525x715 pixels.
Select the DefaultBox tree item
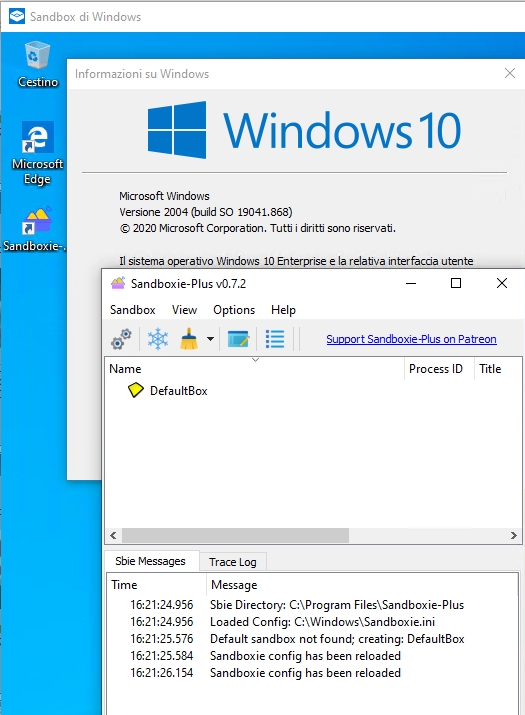[x=179, y=391]
